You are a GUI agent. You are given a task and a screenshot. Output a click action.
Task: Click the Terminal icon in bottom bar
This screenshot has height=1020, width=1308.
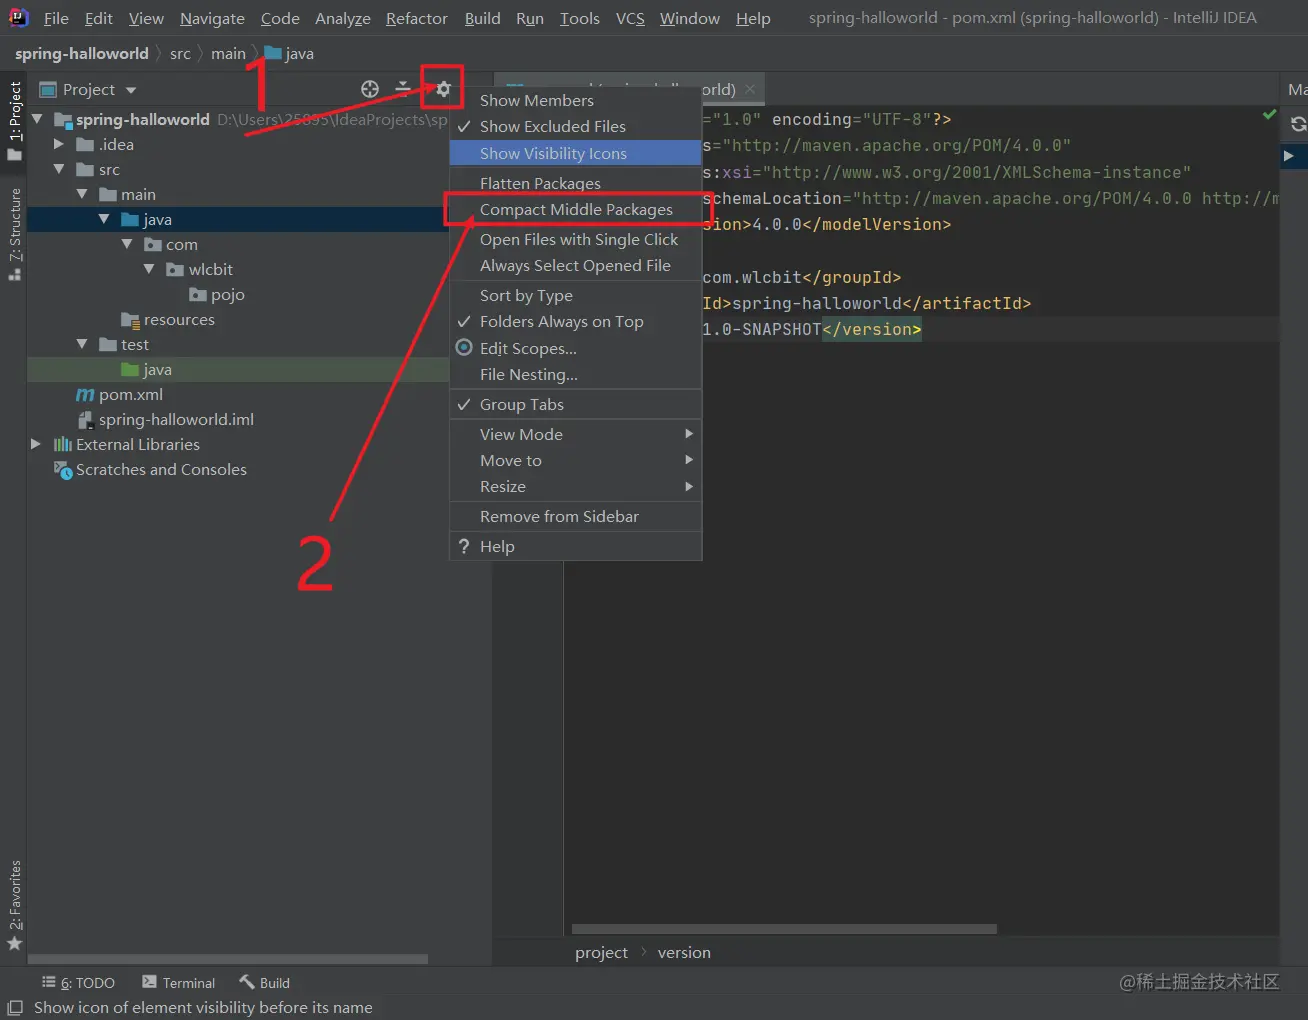coord(150,982)
